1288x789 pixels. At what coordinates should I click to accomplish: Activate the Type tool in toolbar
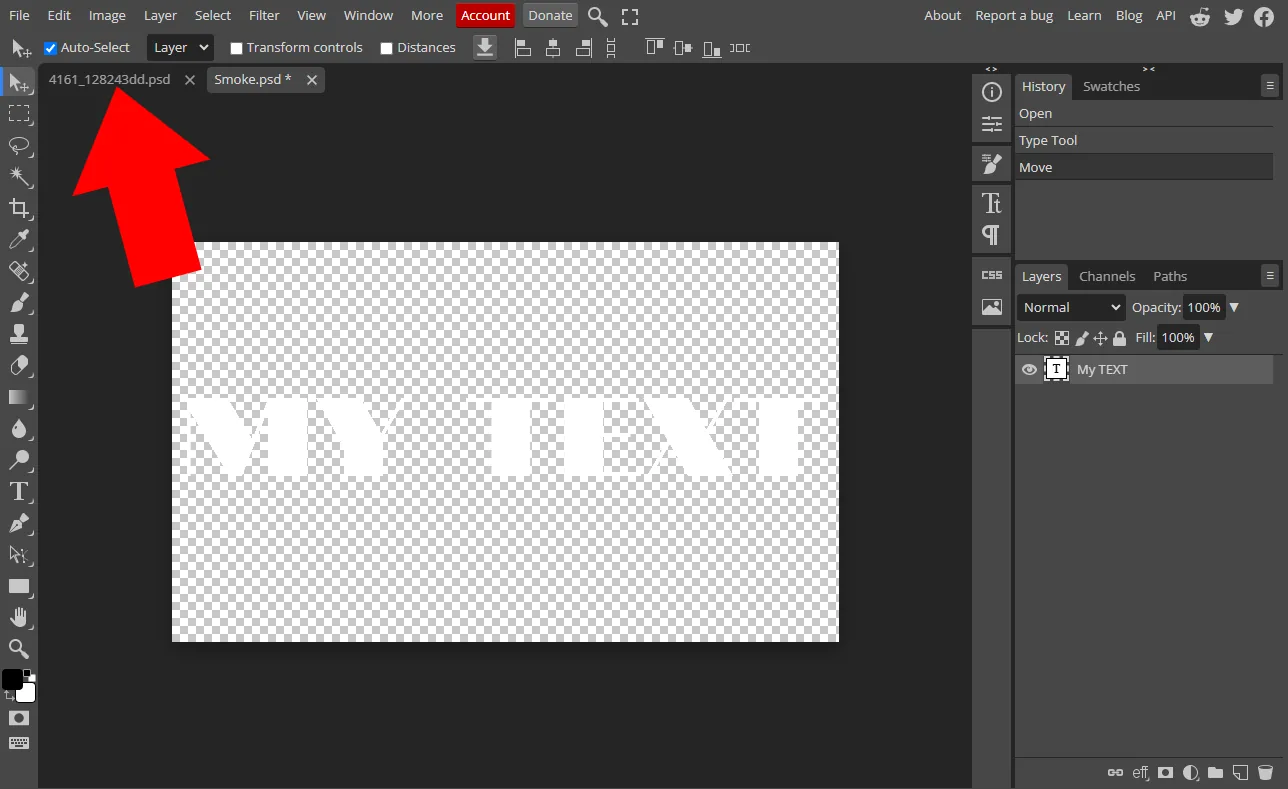point(19,491)
